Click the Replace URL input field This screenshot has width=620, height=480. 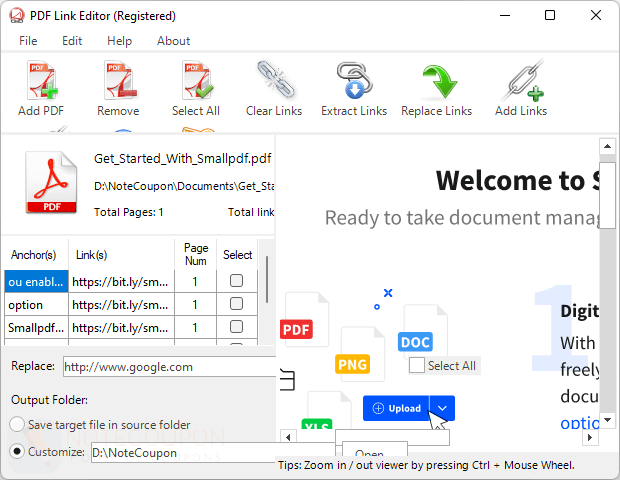[x=170, y=367]
